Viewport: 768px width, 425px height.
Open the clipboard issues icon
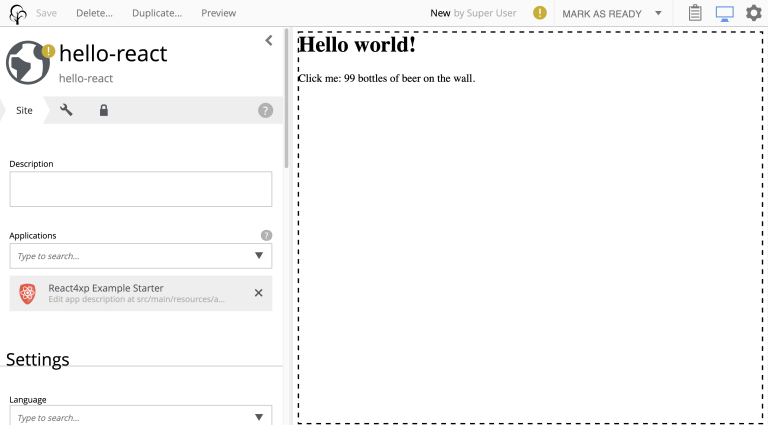click(695, 13)
